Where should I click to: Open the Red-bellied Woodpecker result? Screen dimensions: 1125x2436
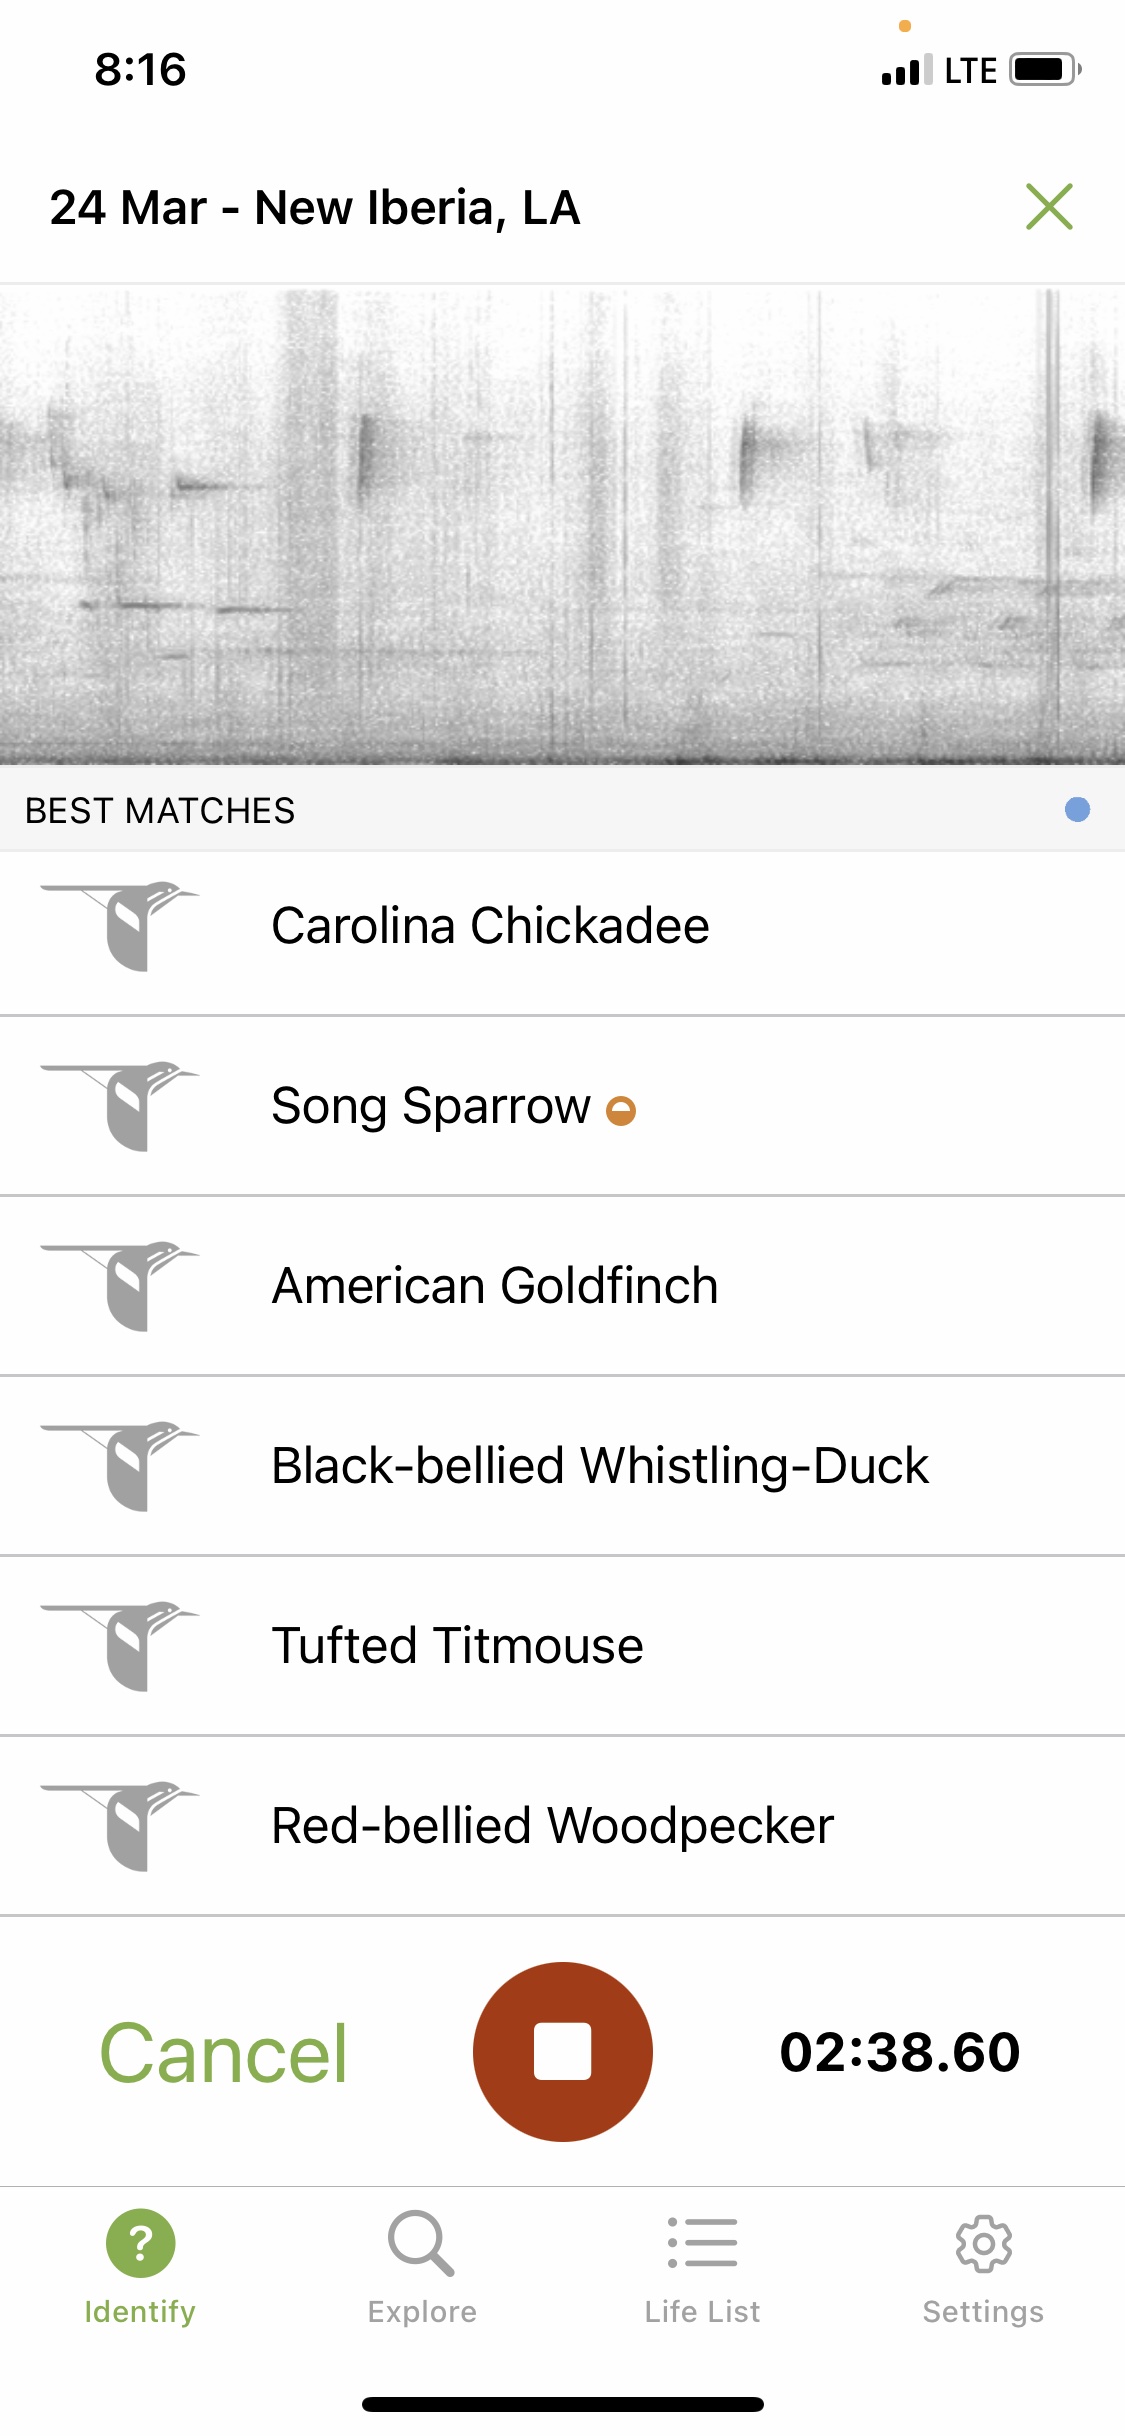[x=552, y=1826]
